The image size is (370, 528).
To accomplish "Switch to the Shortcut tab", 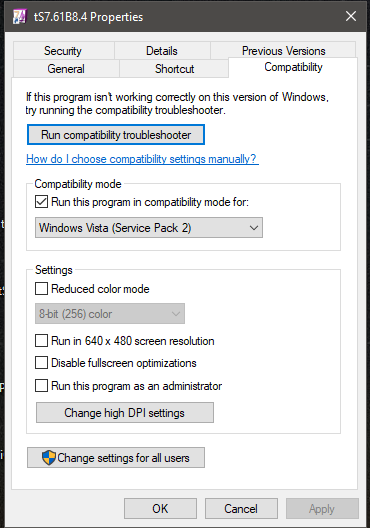I will 174,69.
